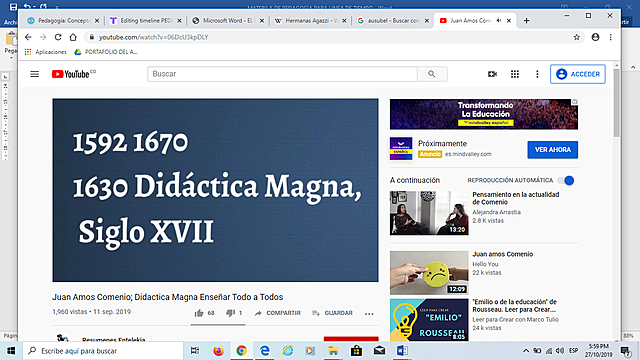Like the video with thumbs up

[x=199, y=313]
